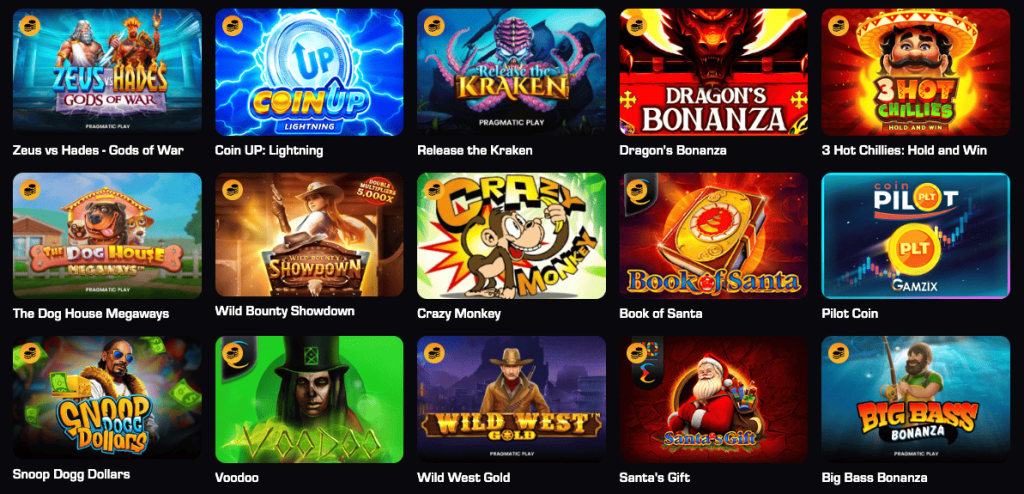Click coin badge icon on Dragon's Bonanza thumbnail
The width and height of the screenshot is (1024, 494).
(637, 25)
